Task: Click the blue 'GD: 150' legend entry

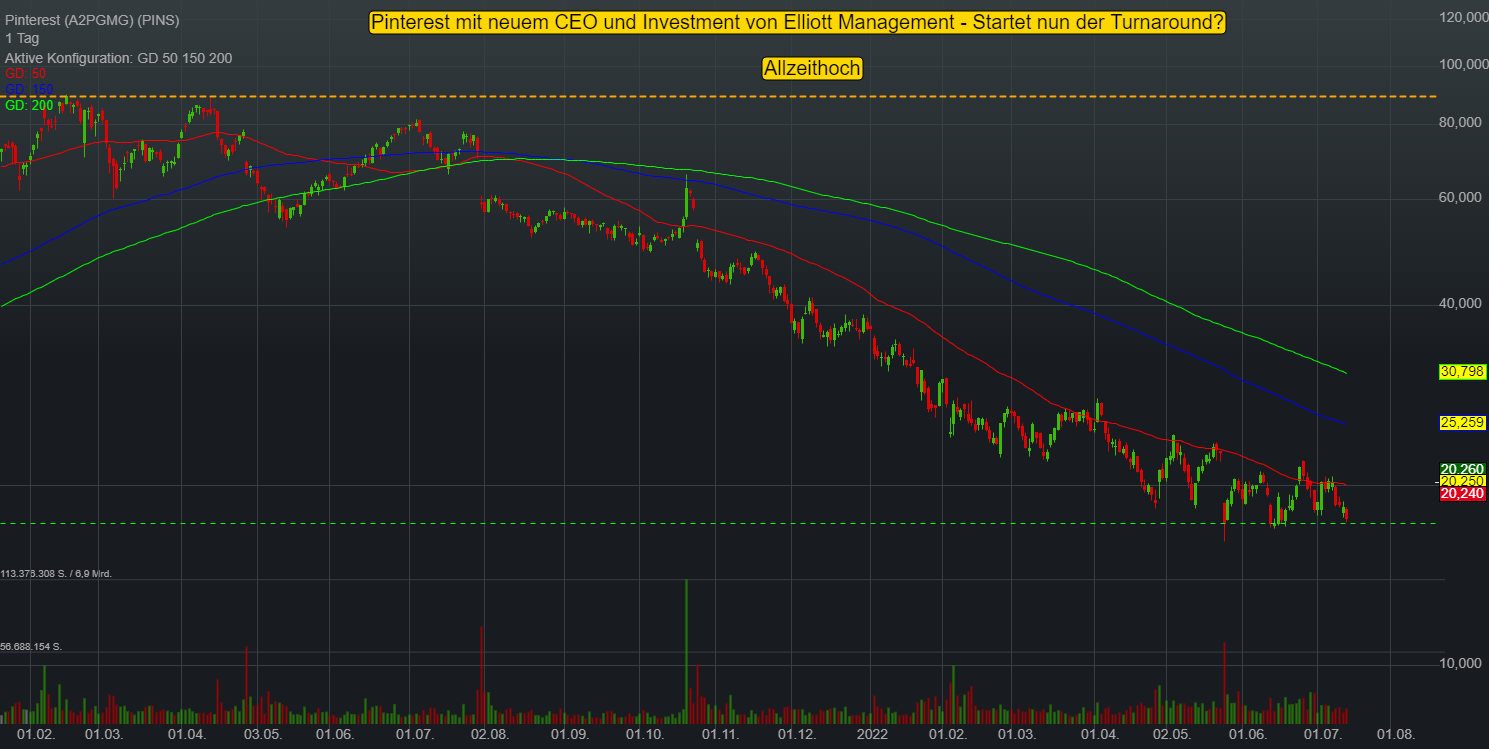Action: [30, 89]
